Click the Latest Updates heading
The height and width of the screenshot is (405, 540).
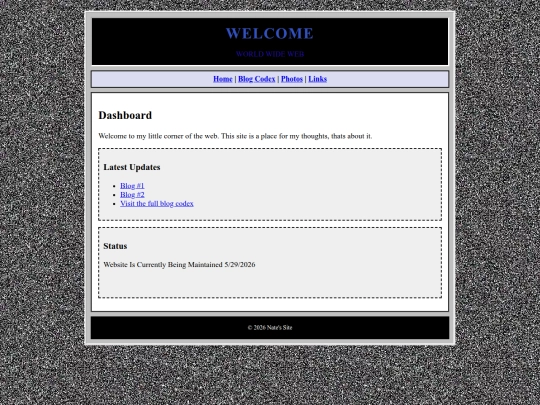tap(132, 167)
